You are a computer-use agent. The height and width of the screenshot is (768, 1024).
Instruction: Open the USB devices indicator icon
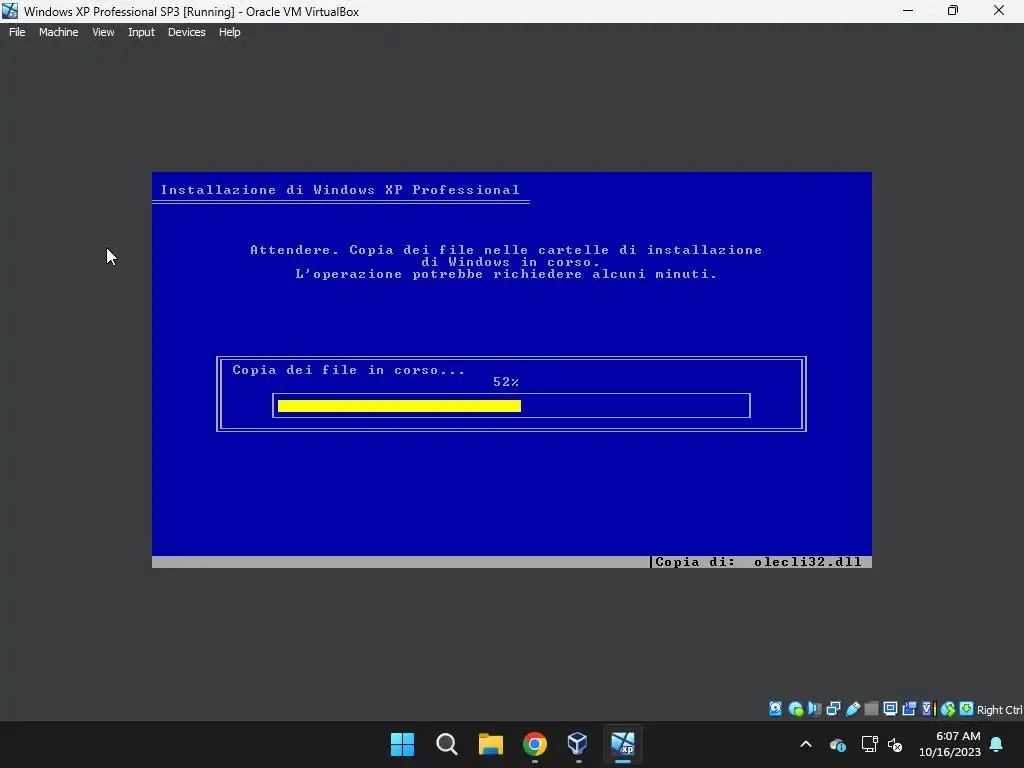[x=853, y=709]
